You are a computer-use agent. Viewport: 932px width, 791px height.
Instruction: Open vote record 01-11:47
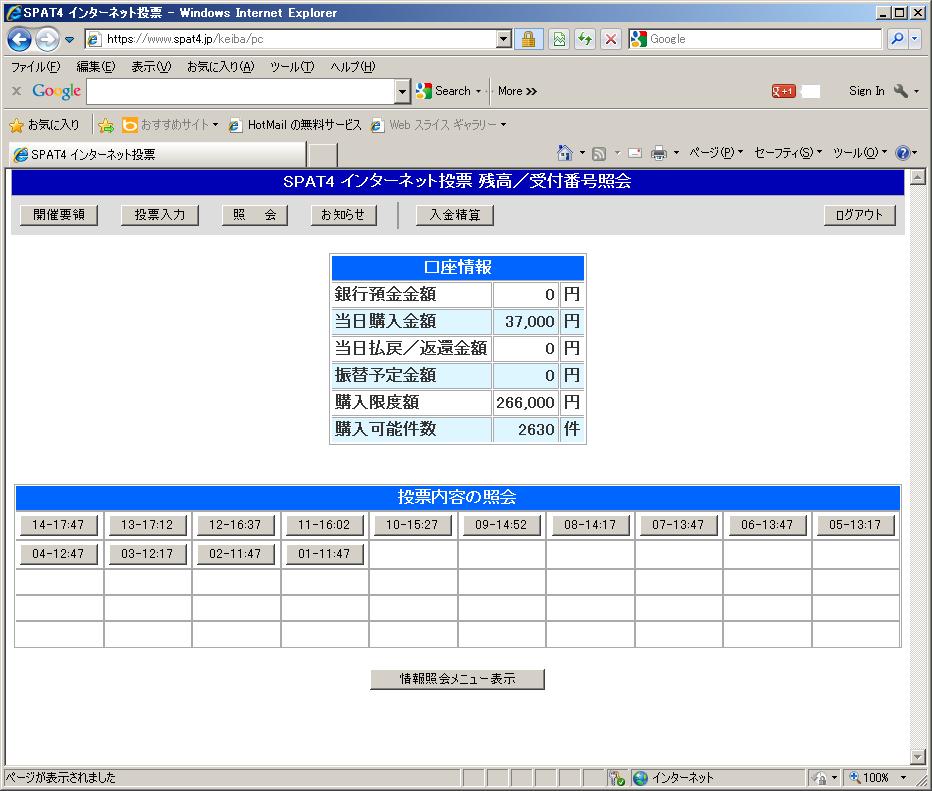pos(325,554)
